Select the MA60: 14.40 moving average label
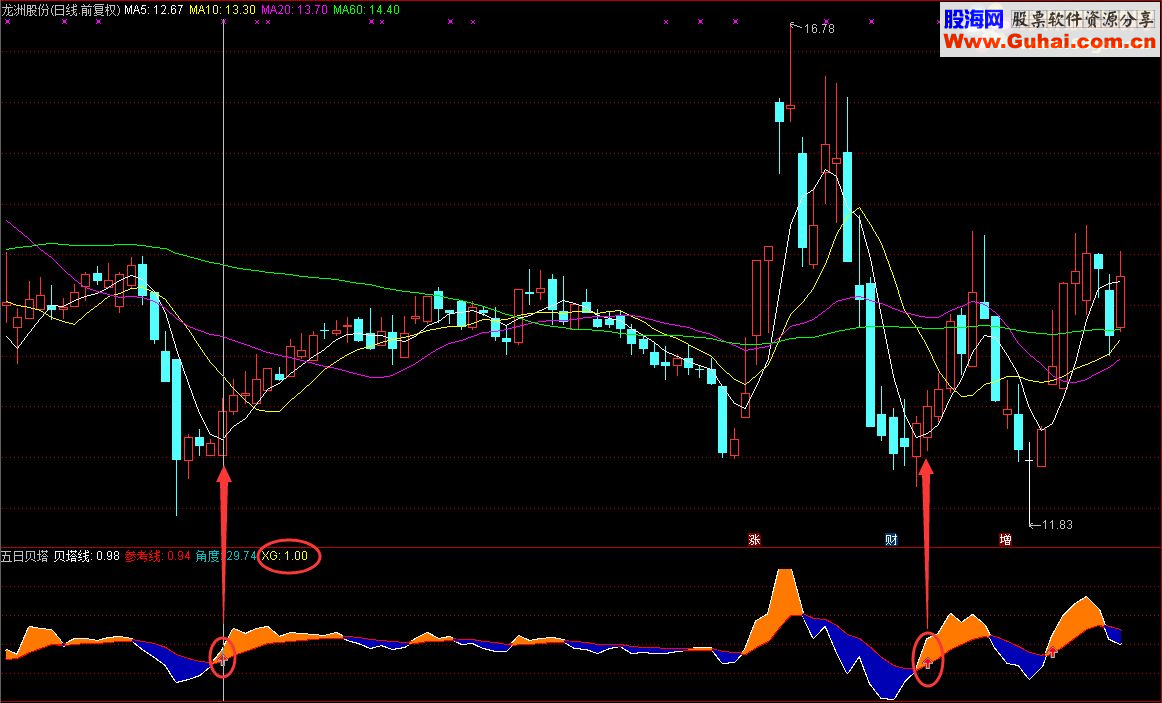 (366, 10)
